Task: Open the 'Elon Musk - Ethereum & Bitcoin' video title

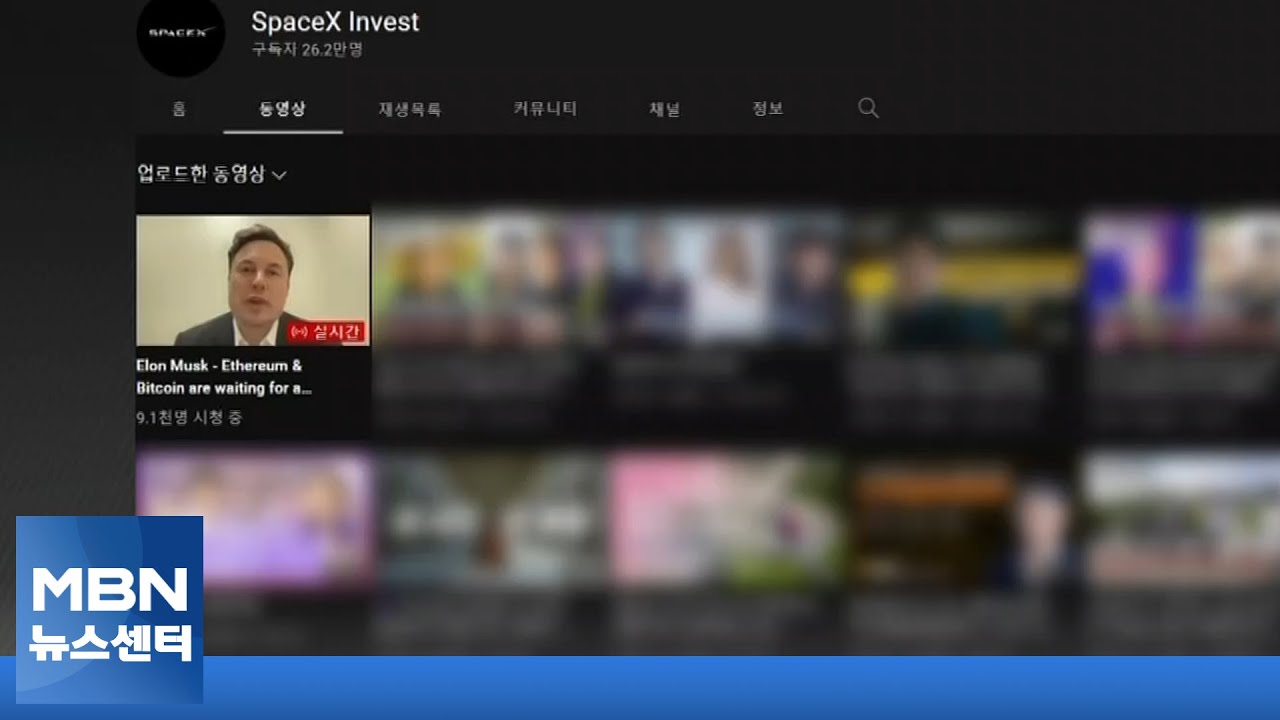Action: [x=224, y=377]
